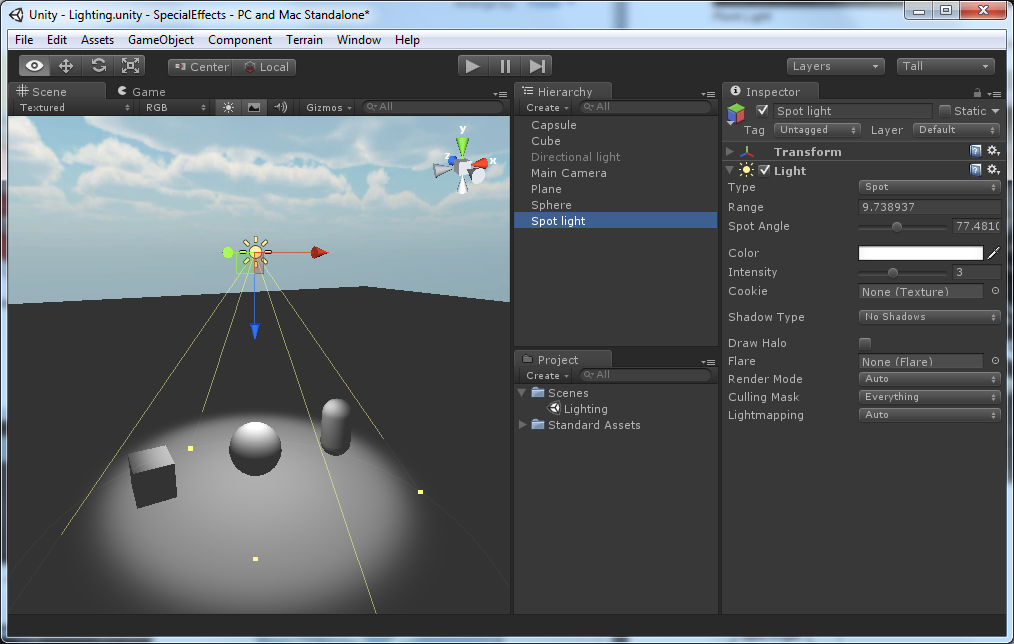
Task: Click the green Y axis gizmo cone
Action: [x=462, y=145]
